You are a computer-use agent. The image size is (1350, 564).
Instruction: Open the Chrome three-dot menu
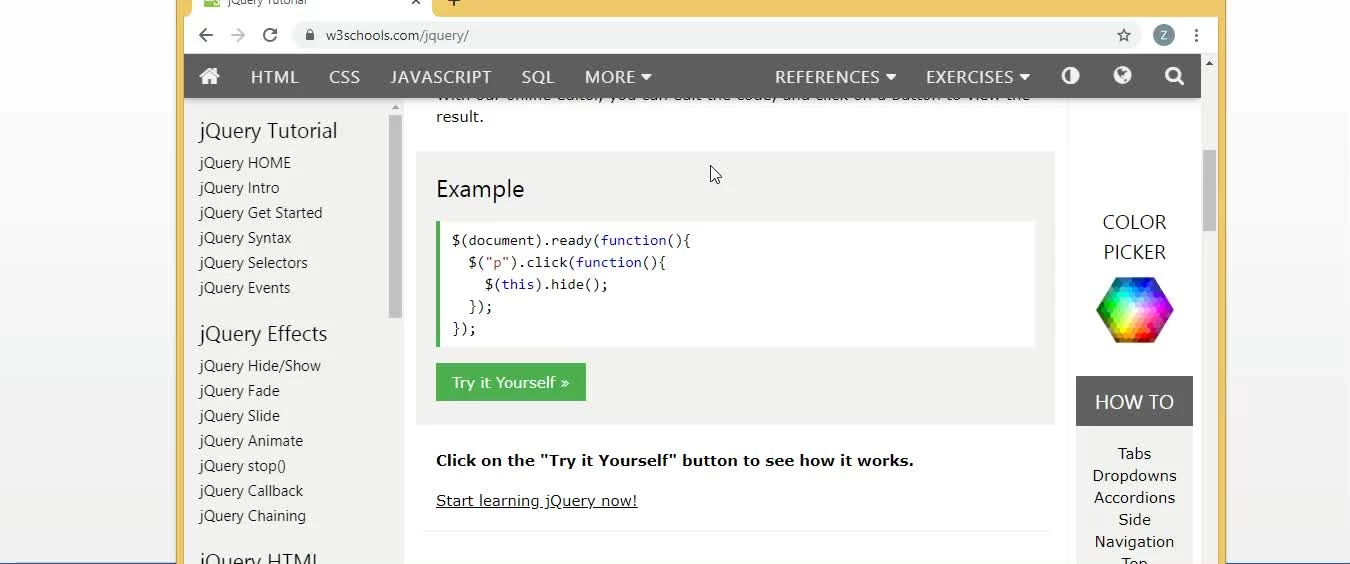(1196, 35)
